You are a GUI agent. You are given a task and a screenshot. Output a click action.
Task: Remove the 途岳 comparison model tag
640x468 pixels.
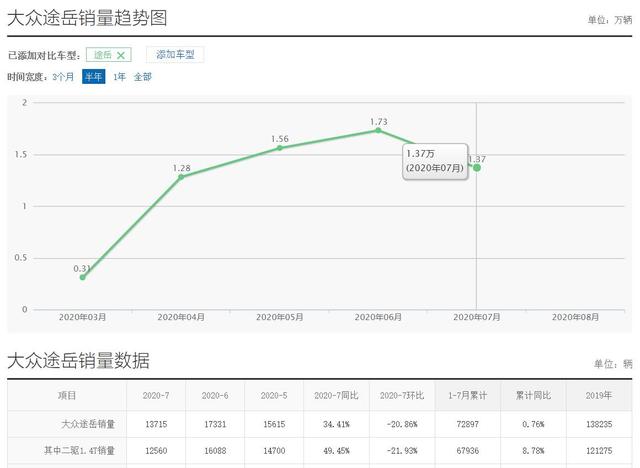pos(120,55)
